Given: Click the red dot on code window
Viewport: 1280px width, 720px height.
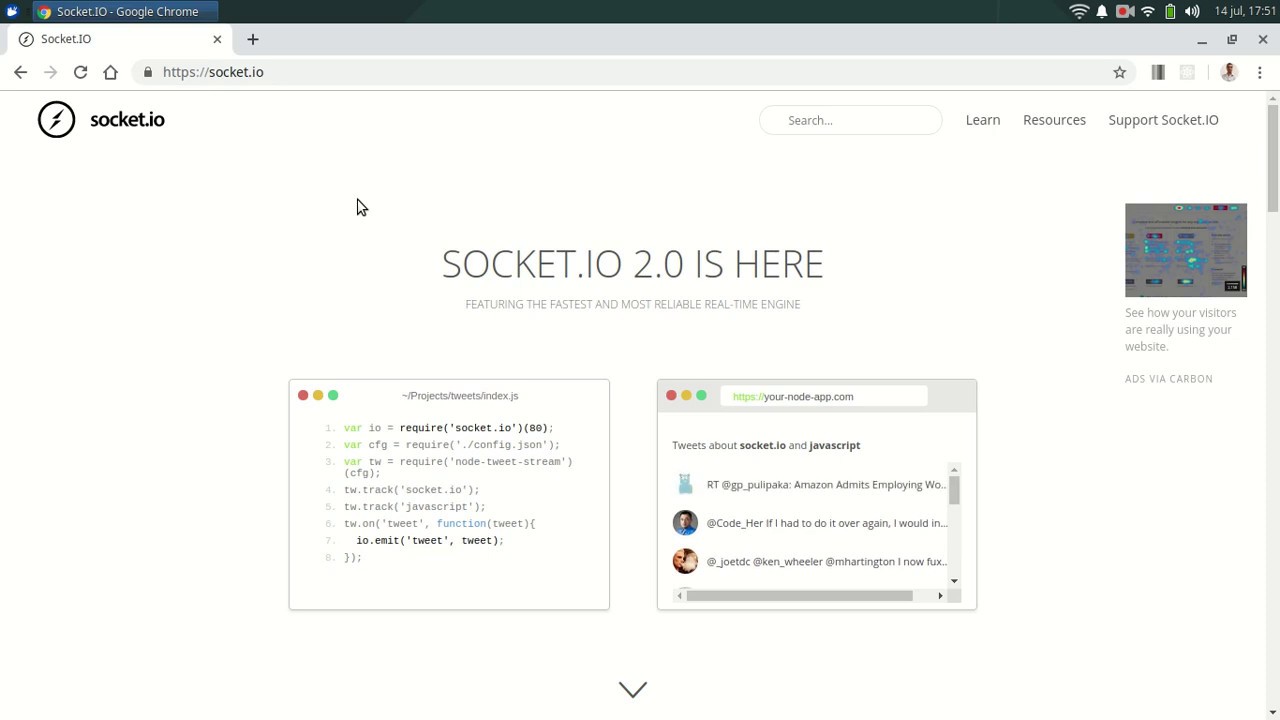Looking at the screenshot, I should pyautogui.click(x=303, y=395).
